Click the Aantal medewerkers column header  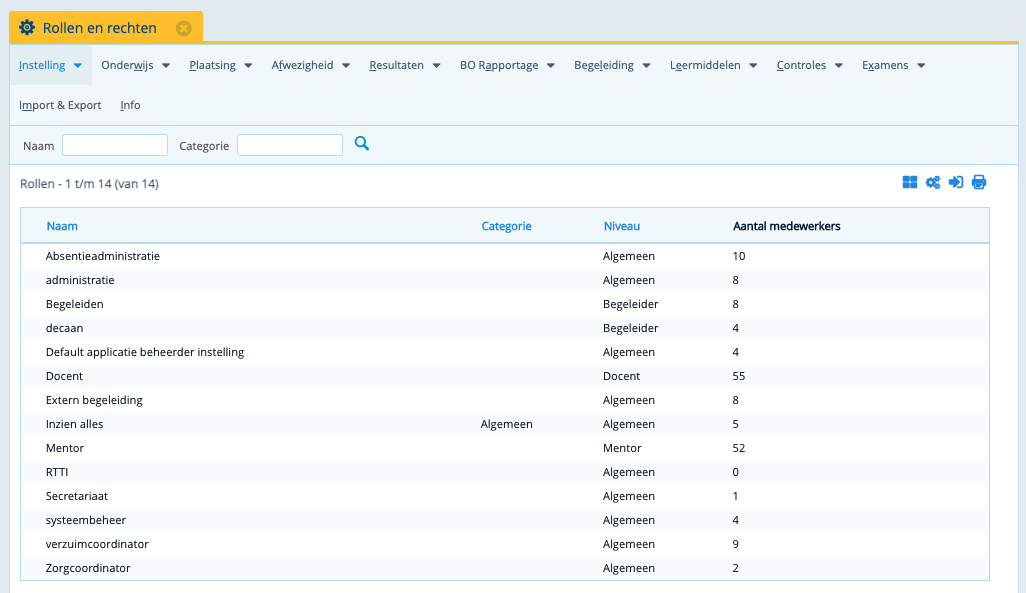click(x=787, y=226)
